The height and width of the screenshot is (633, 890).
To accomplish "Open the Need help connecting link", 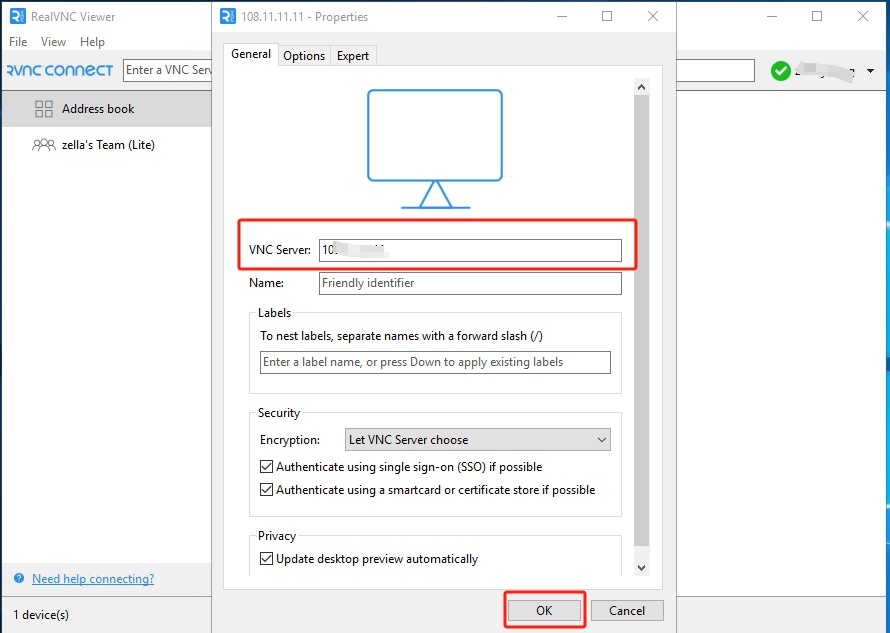I will pyautogui.click(x=93, y=579).
